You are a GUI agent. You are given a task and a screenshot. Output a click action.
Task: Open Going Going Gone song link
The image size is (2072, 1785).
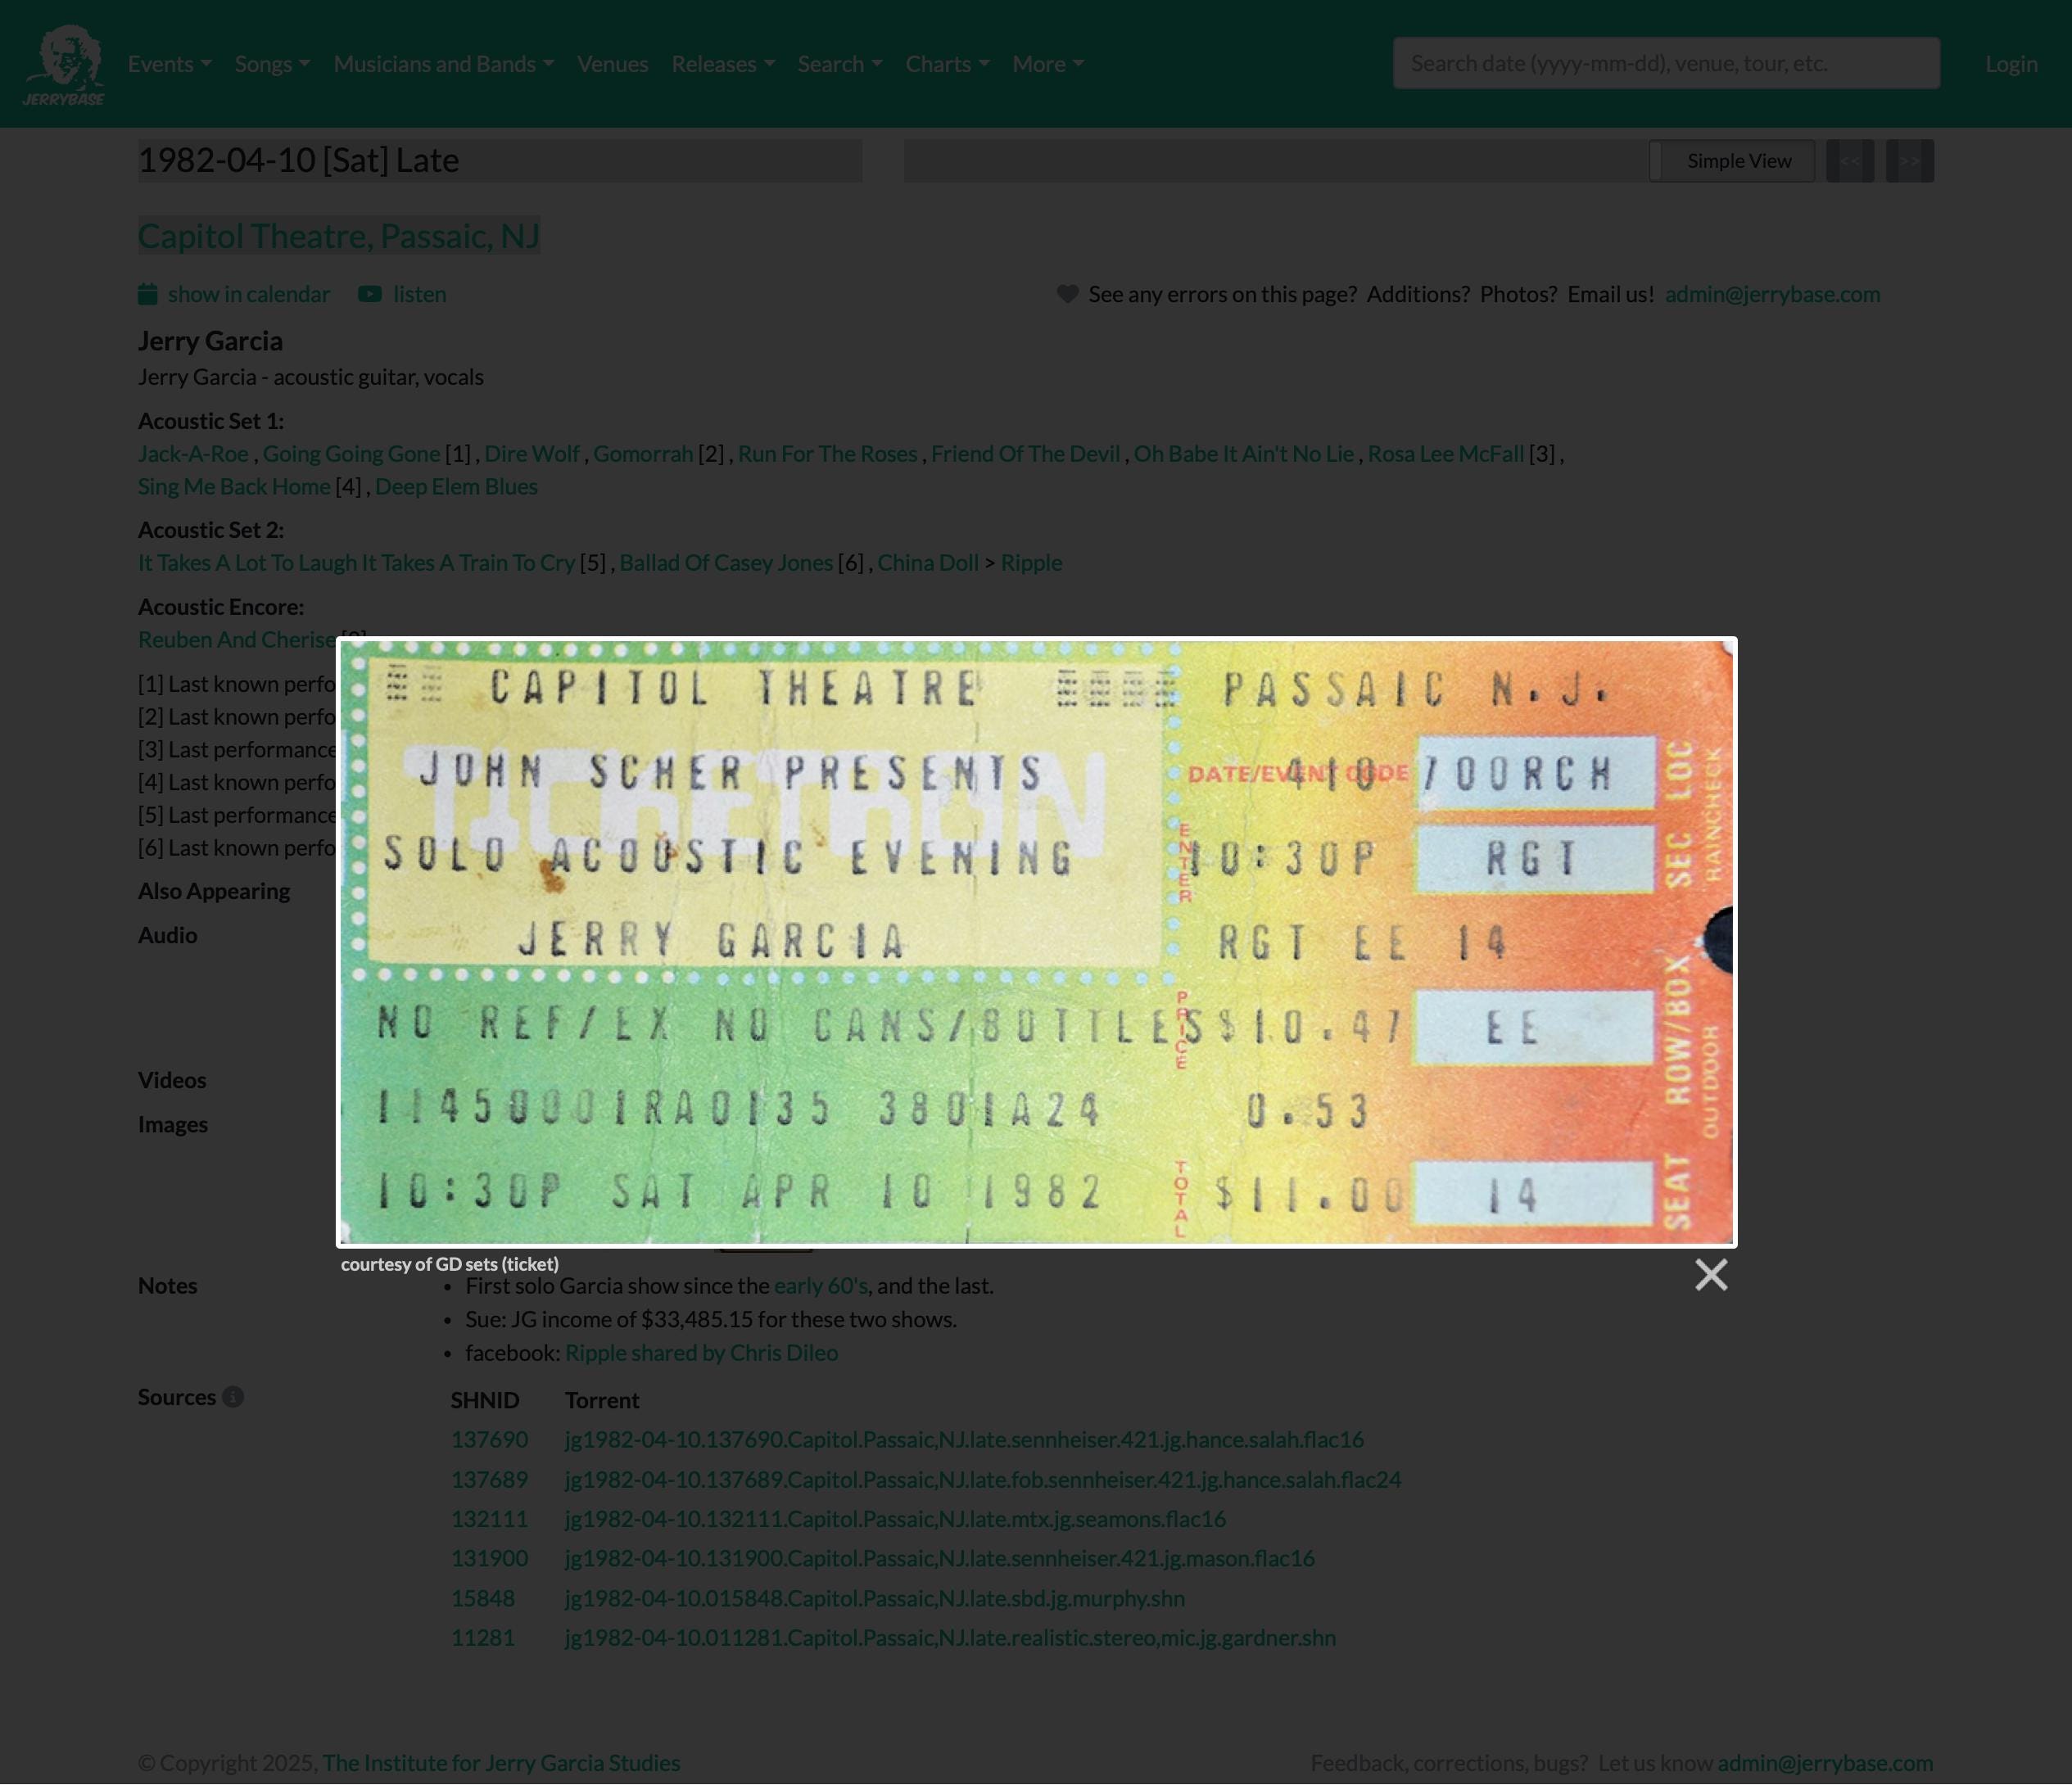pos(351,453)
